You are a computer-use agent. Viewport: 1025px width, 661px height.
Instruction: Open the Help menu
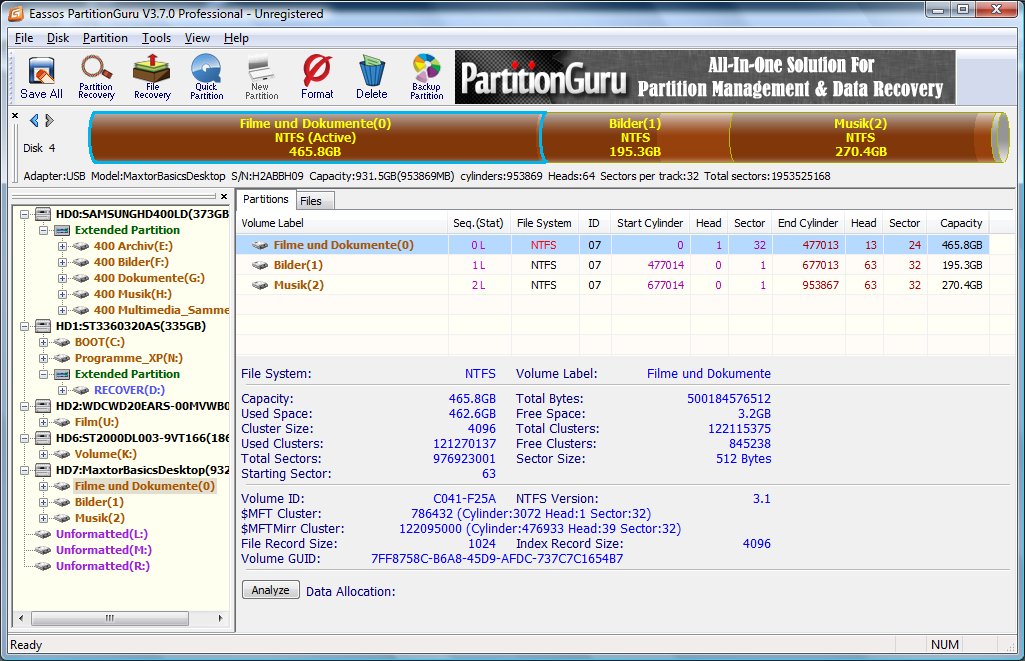tap(236, 38)
